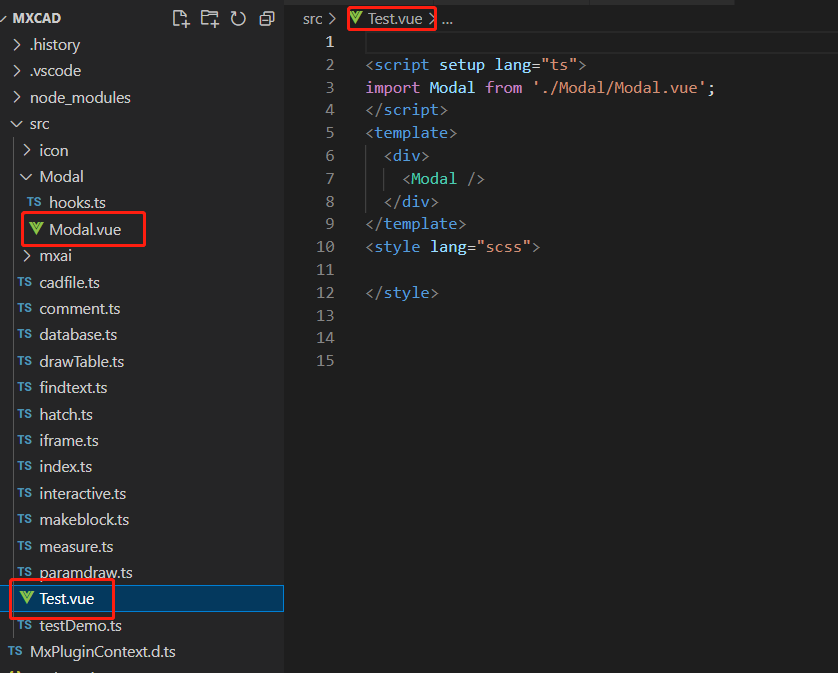Click Test.vue in the breadcrumb path

[x=395, y=19]
